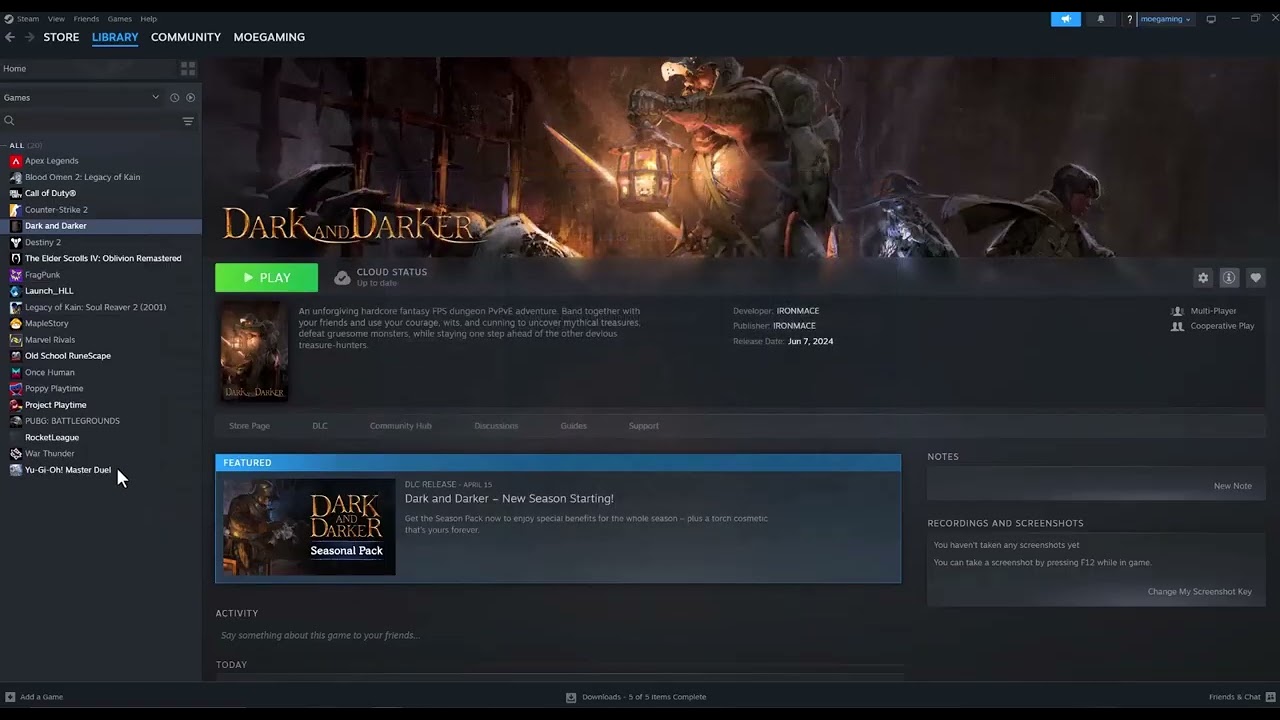
Task: Open the notifications bell
Action: 1101,19
